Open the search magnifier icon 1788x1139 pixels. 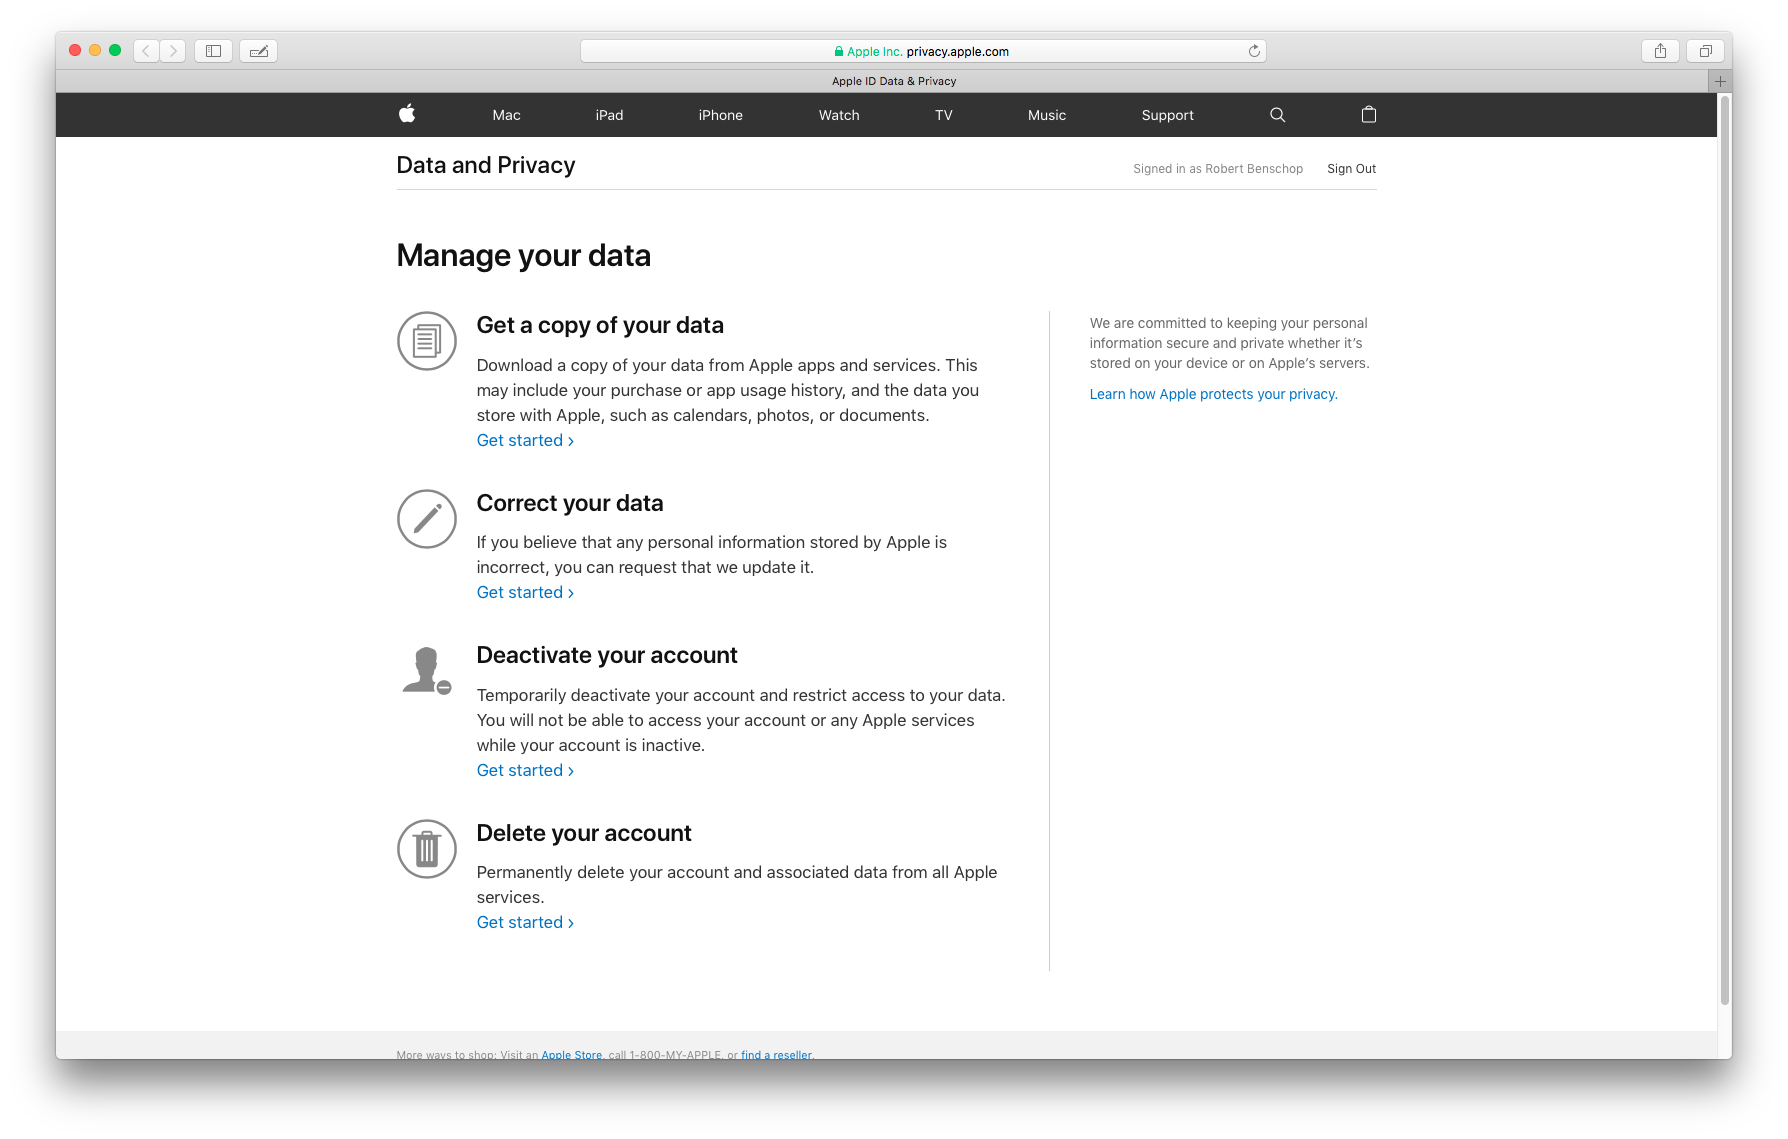[1277, 115]
